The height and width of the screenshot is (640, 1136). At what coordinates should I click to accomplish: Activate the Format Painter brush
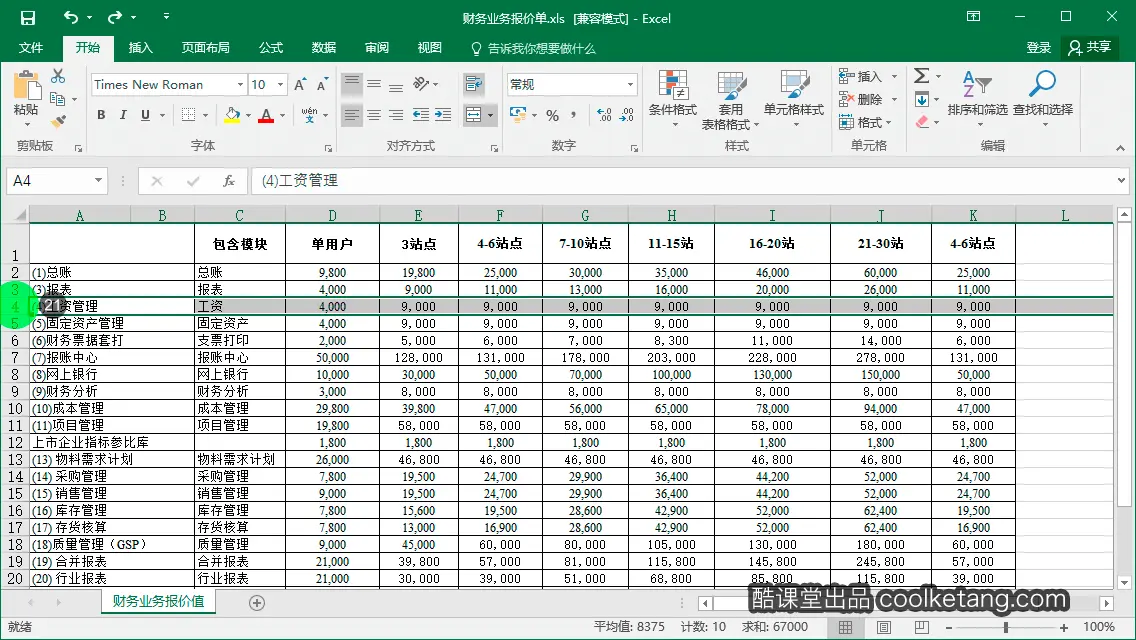(59, 121)
